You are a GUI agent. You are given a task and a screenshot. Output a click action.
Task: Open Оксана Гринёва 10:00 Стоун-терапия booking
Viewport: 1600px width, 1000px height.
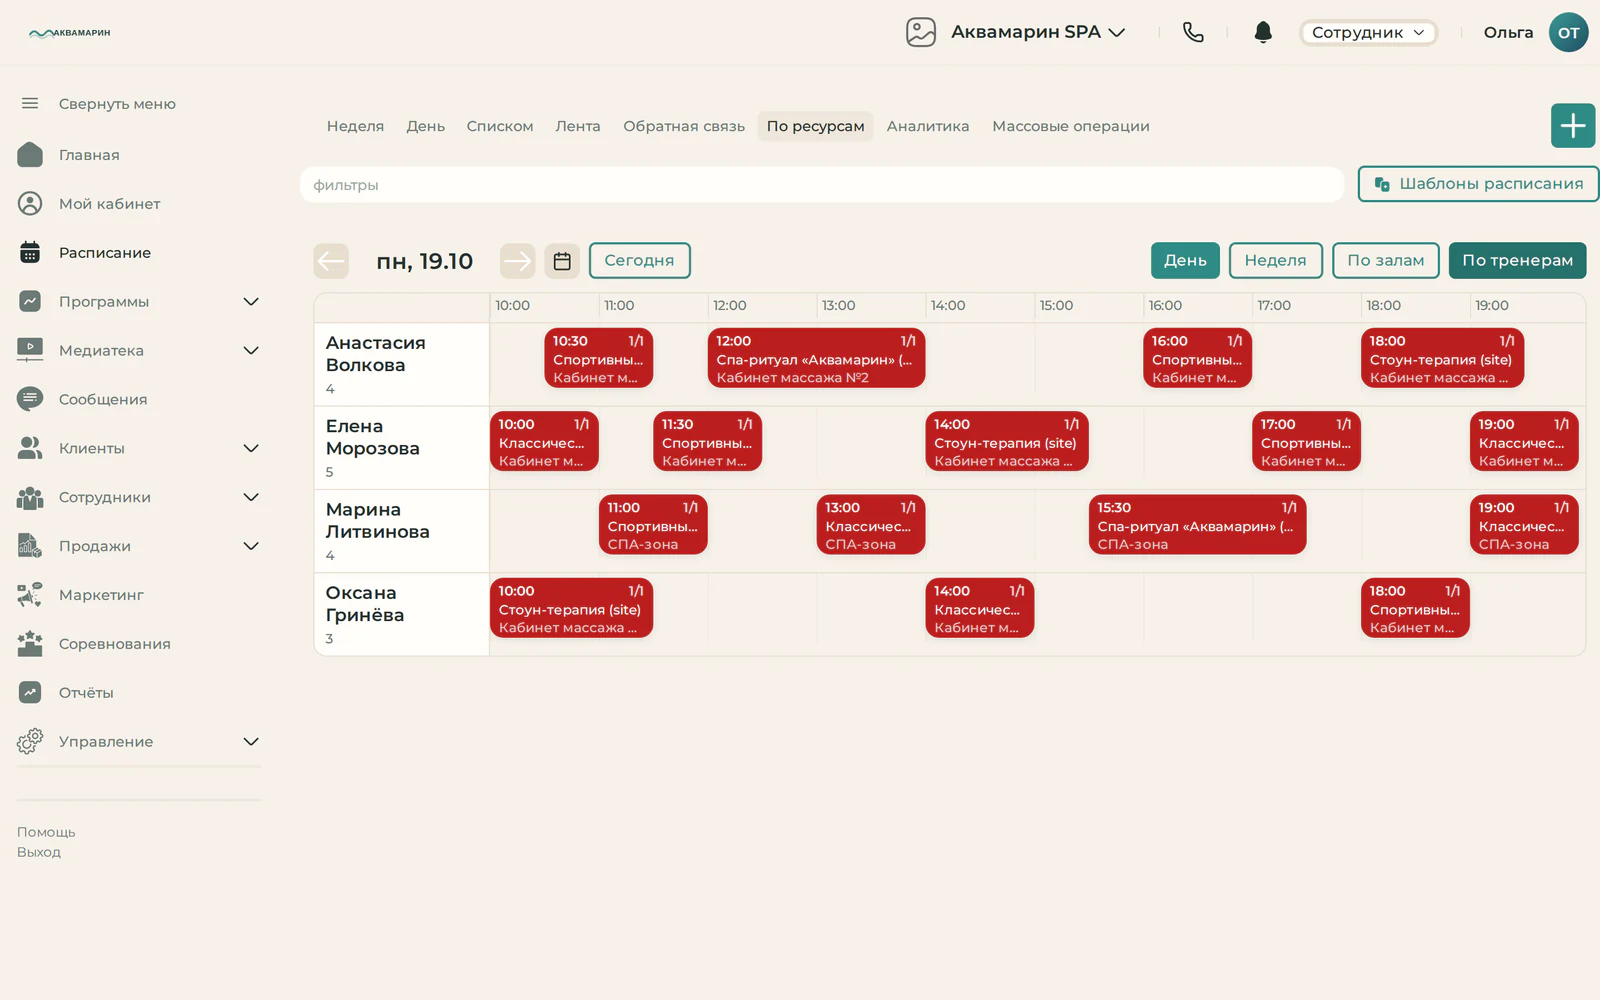click(x=571, y=608)
